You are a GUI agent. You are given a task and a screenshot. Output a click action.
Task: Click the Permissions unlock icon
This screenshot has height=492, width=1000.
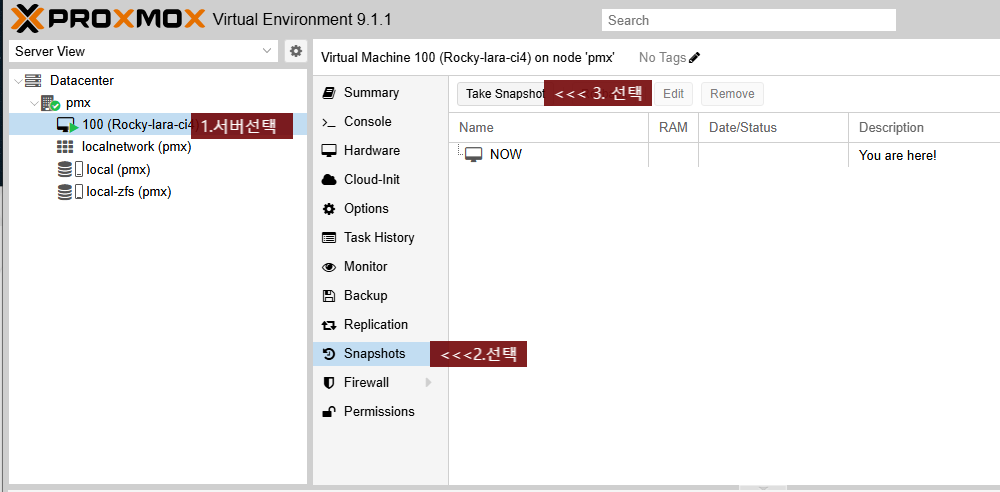click(x=328, y=412)
